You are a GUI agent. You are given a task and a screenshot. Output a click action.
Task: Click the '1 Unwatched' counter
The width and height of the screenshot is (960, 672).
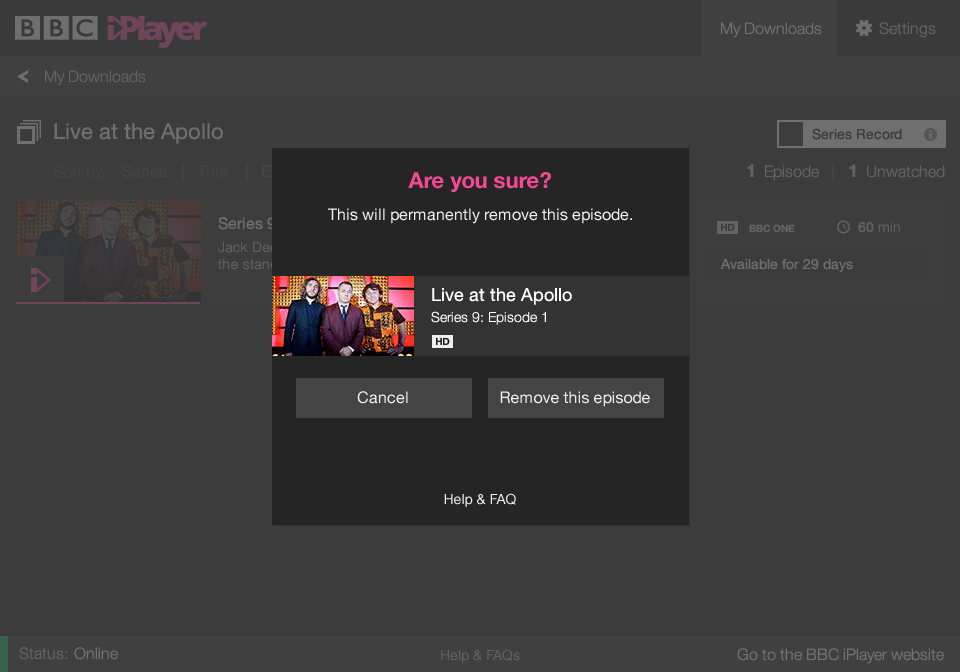click(896, 172)
